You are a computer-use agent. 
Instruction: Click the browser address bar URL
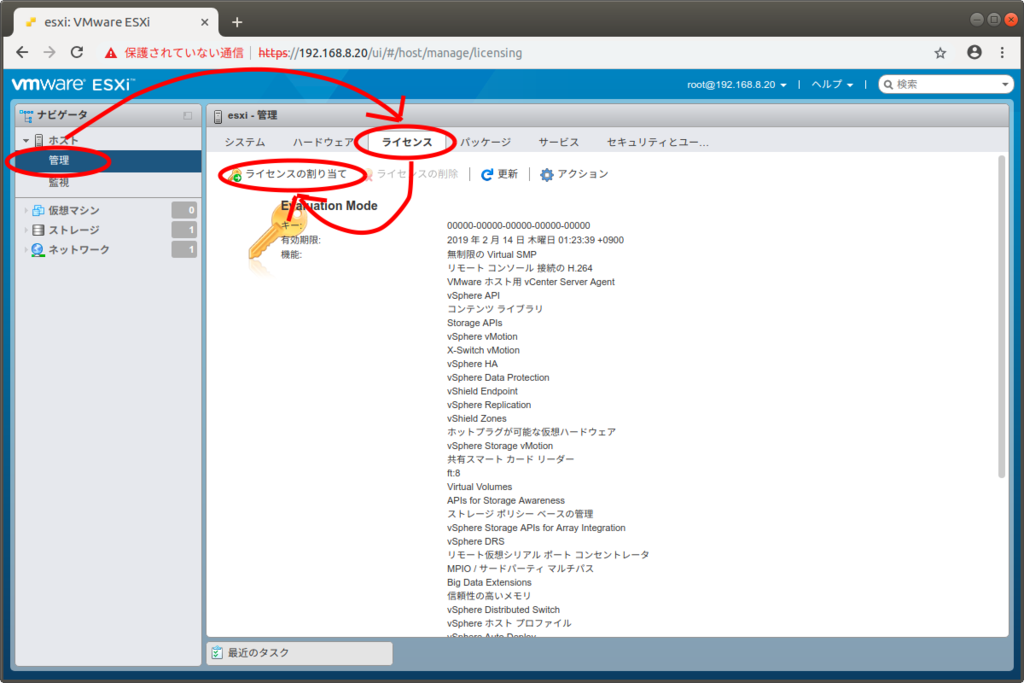(x=390, y=53)
